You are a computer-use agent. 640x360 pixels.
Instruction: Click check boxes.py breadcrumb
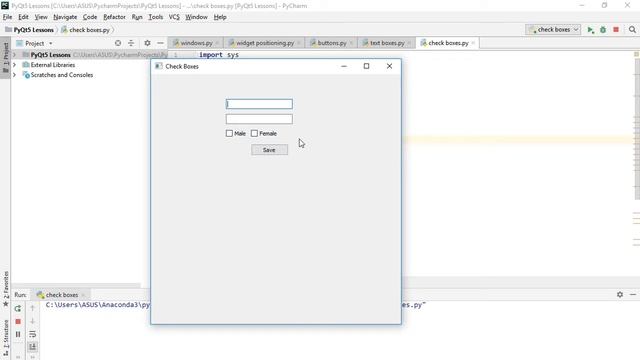click(86, 30)
